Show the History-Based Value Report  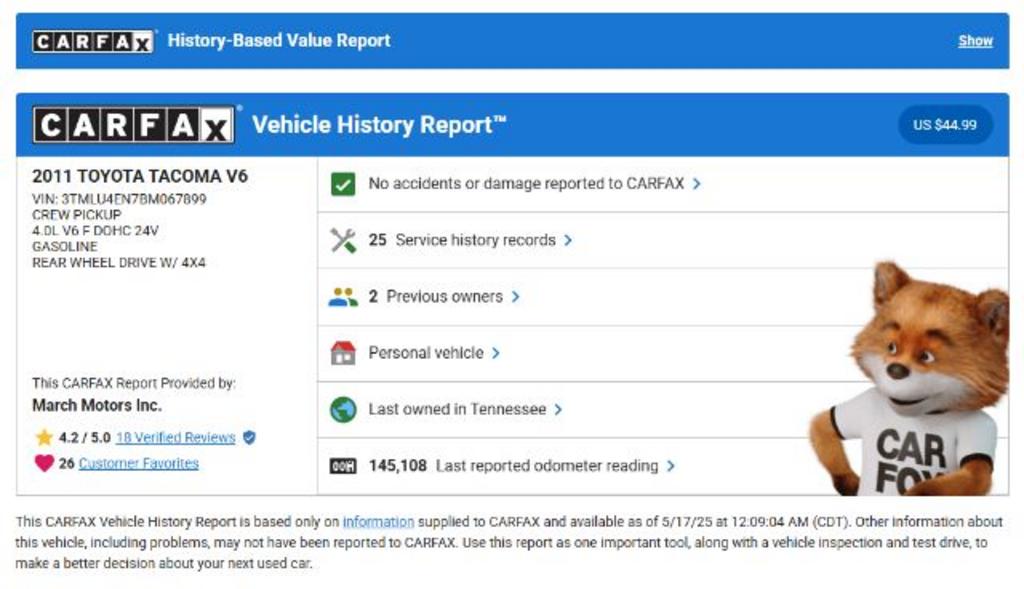pos(975,41)
